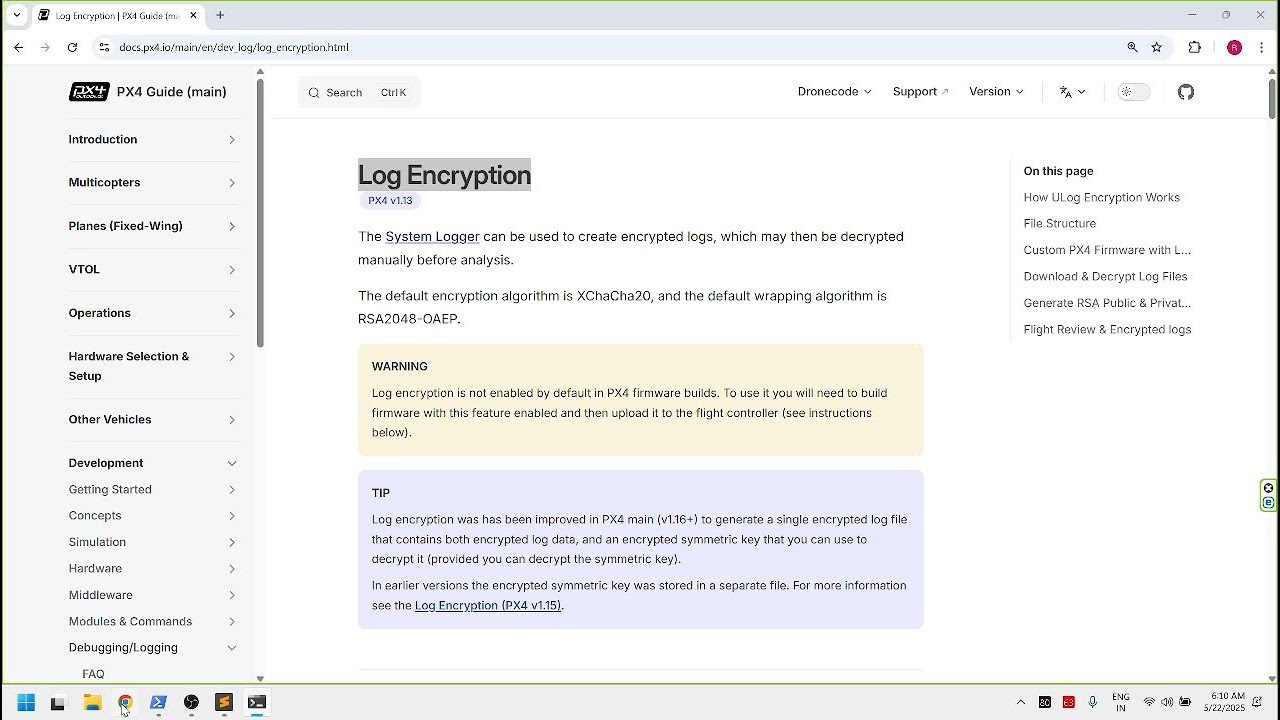Open Google Chrome from the taskbar
The width and height of the screenshot is (1280, 720).
click(x=125, y=703)
